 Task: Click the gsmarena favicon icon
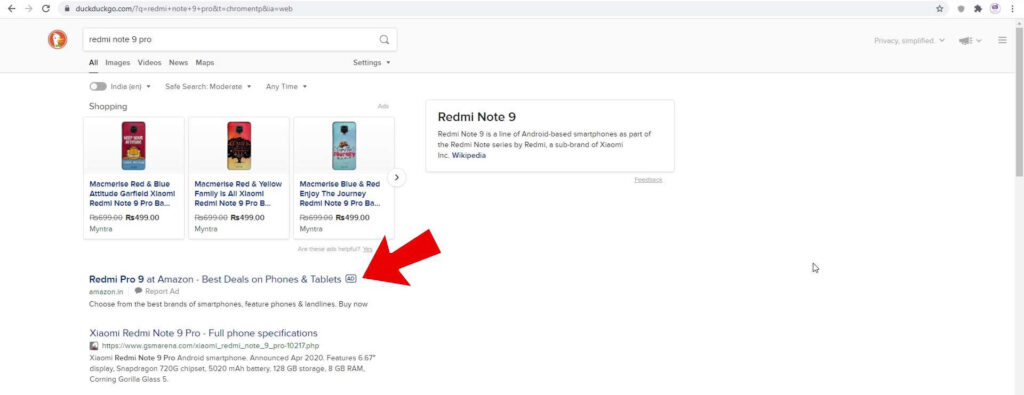(94, 345)
